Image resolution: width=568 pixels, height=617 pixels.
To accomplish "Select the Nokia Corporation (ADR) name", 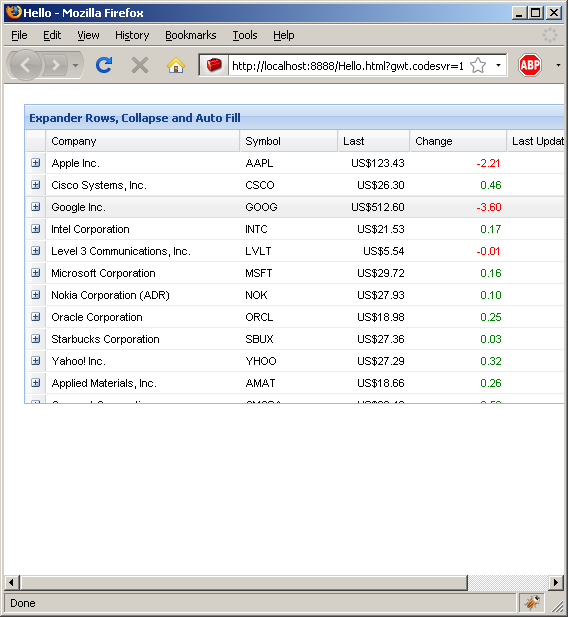I will pos(110,295).
